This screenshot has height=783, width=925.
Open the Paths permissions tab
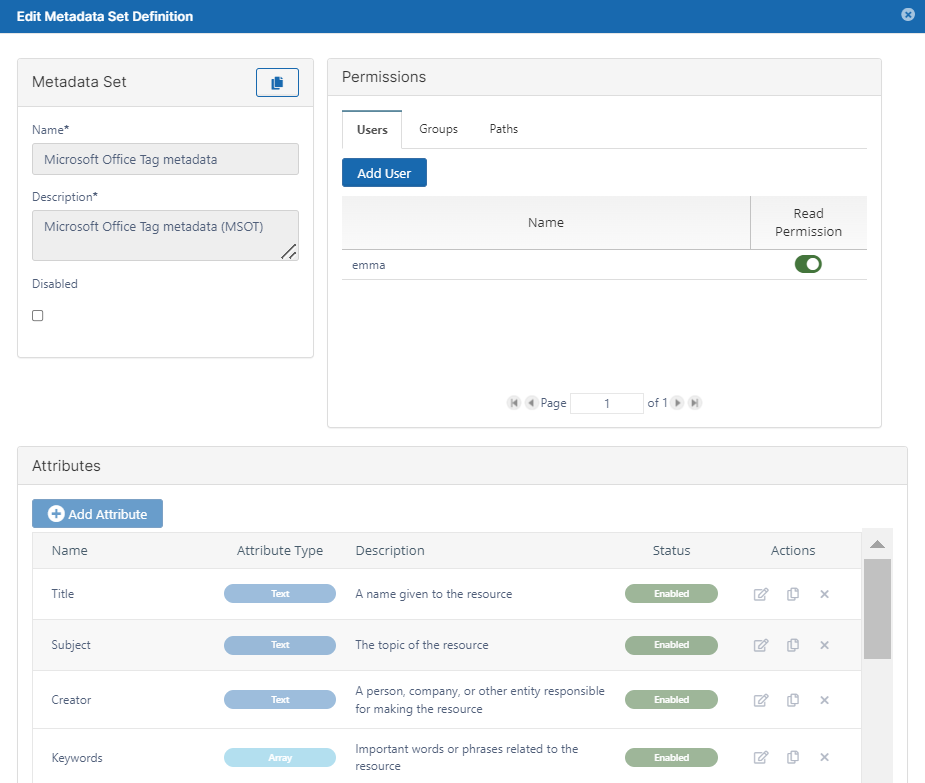point(503,129)
